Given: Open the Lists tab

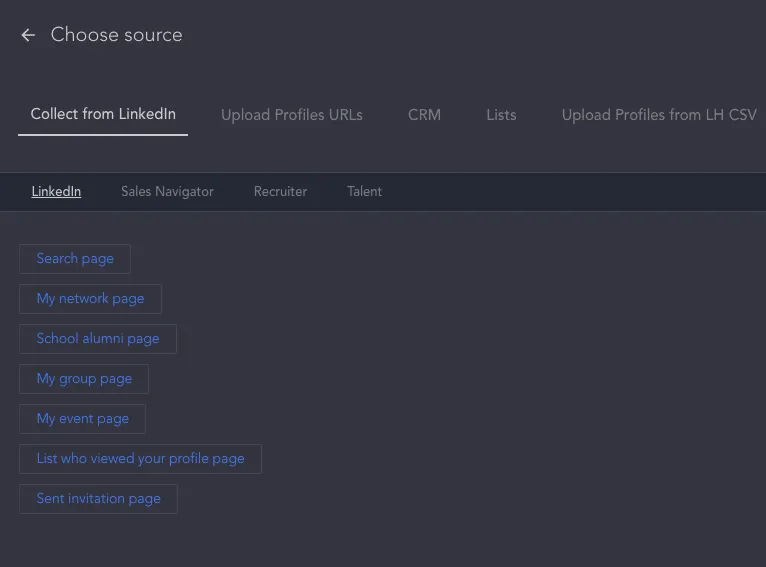Looking at the screenshot, I should [x=501, y=115].
